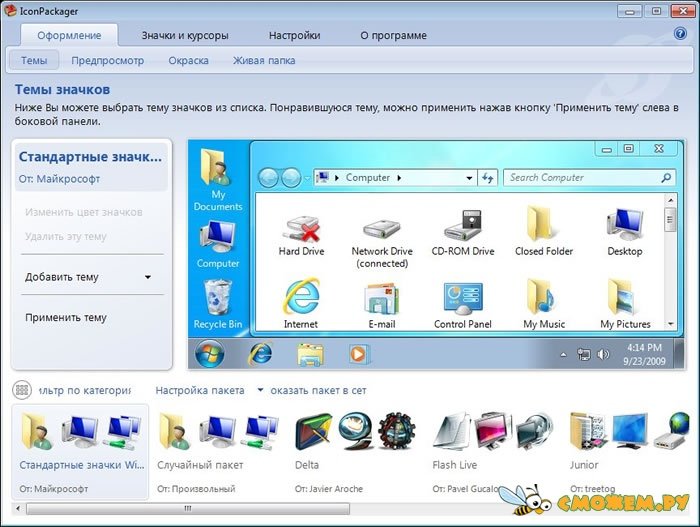Click the Recycle Bin icon in preview

click(x=217, y=299)
